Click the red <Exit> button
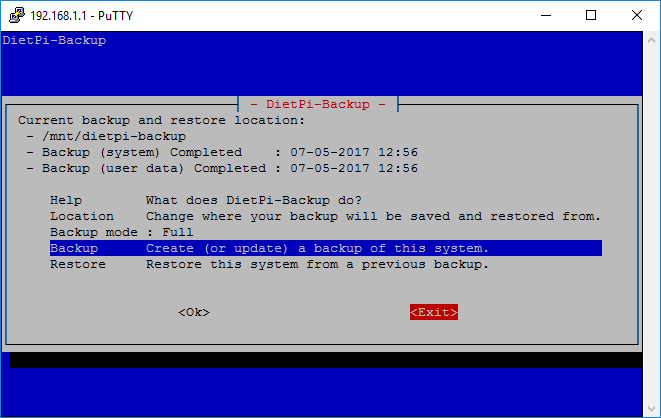This screenshot has height=418, width=661. 434,312
